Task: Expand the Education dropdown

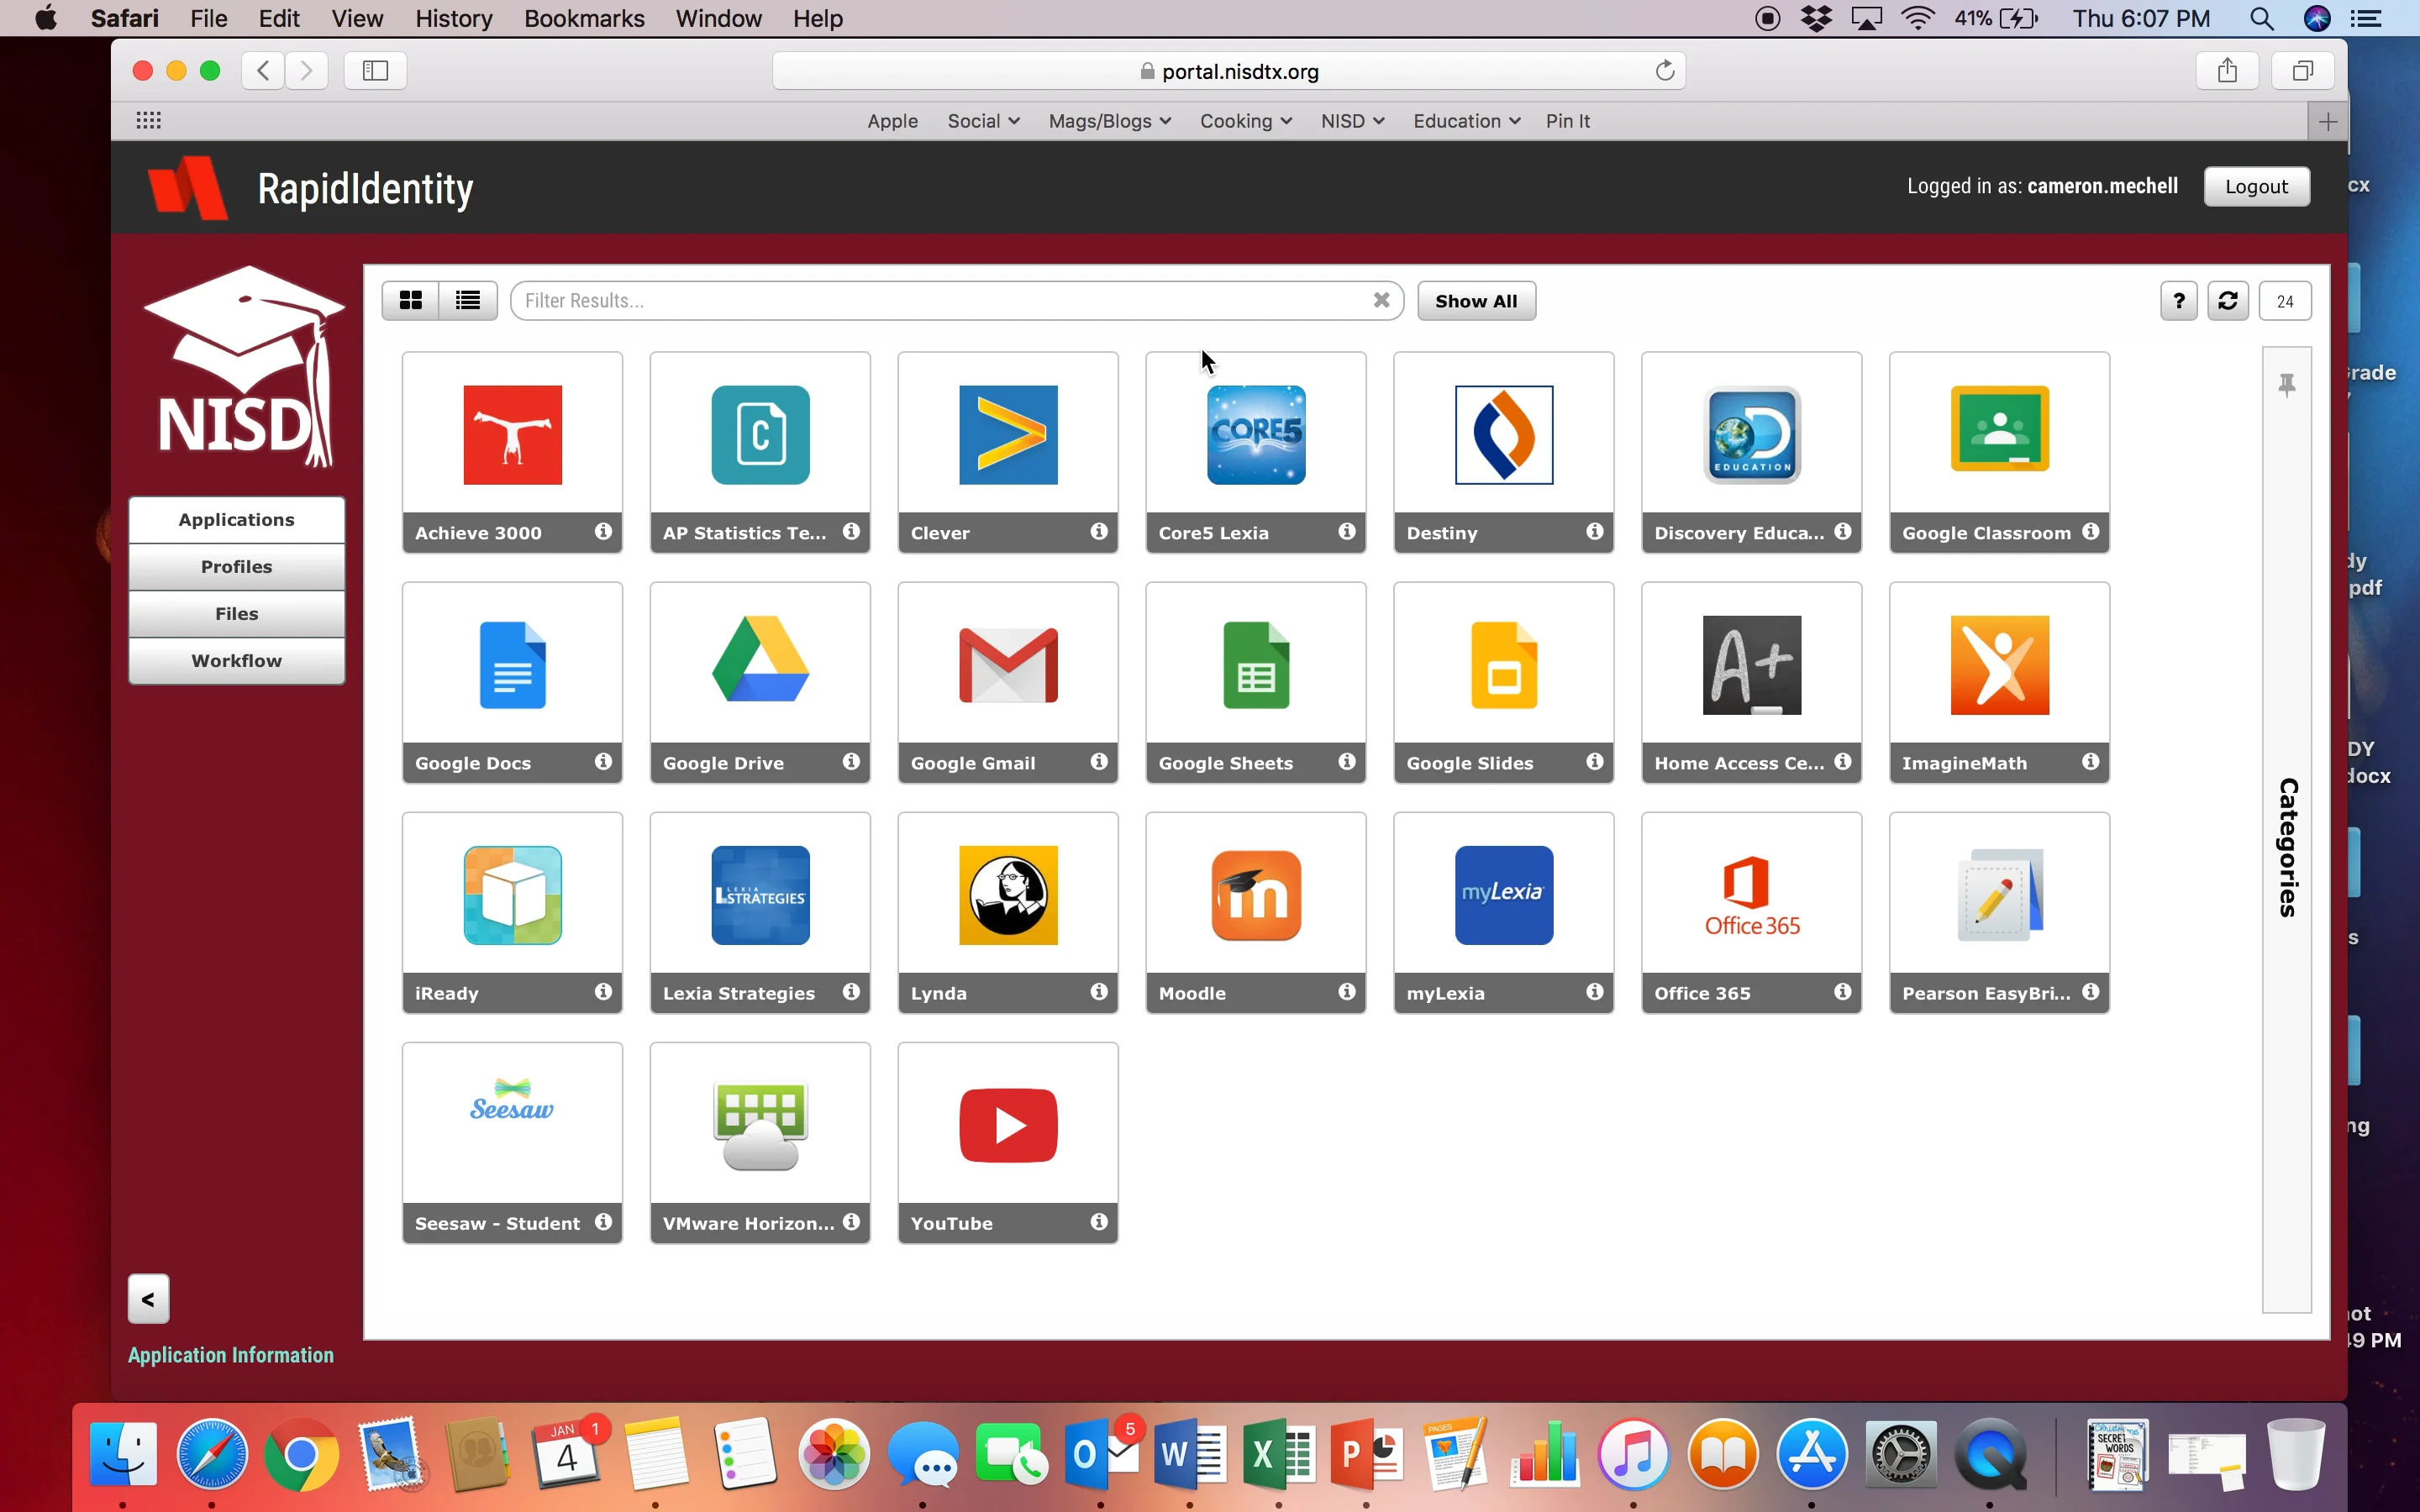Action: click(x=1463, y=120)
